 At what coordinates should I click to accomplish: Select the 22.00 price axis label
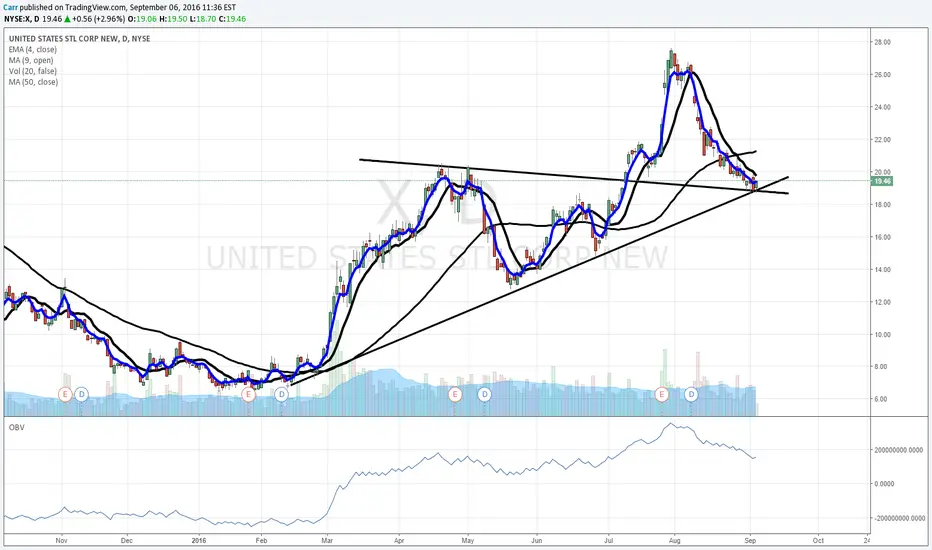(882, 140)
